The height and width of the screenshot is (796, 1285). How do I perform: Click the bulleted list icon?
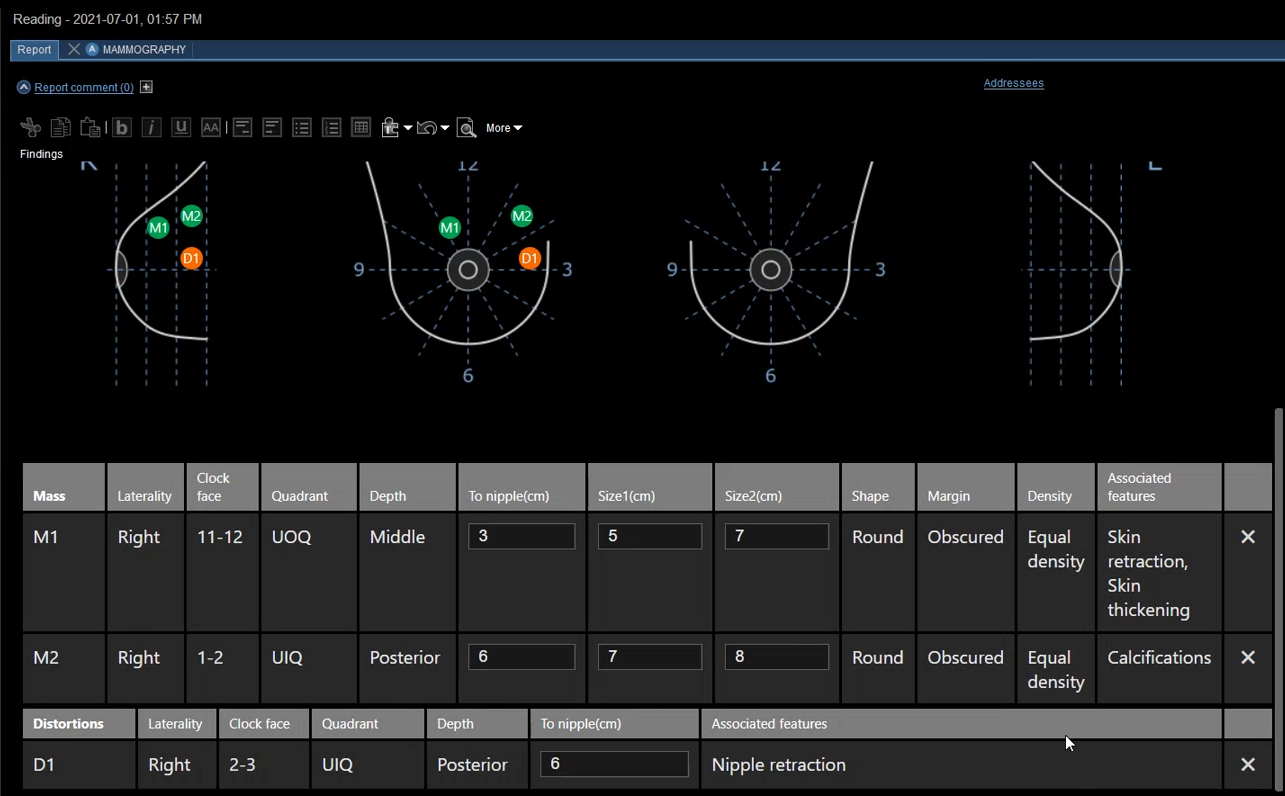coord(301,128)
